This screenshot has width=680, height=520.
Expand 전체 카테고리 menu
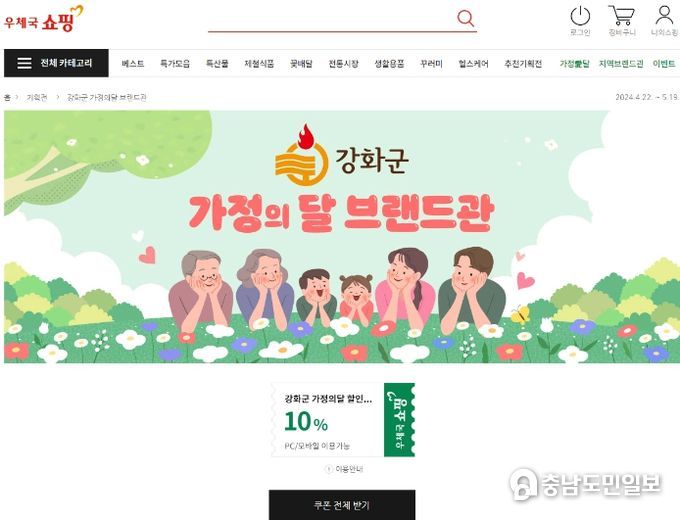tap(56, 63)
